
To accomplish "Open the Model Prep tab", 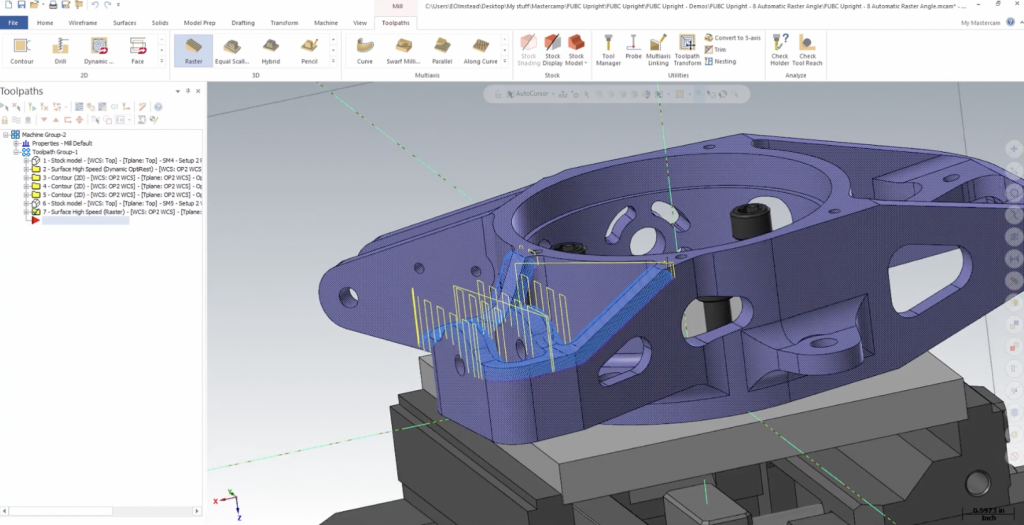I will (199, 23).
